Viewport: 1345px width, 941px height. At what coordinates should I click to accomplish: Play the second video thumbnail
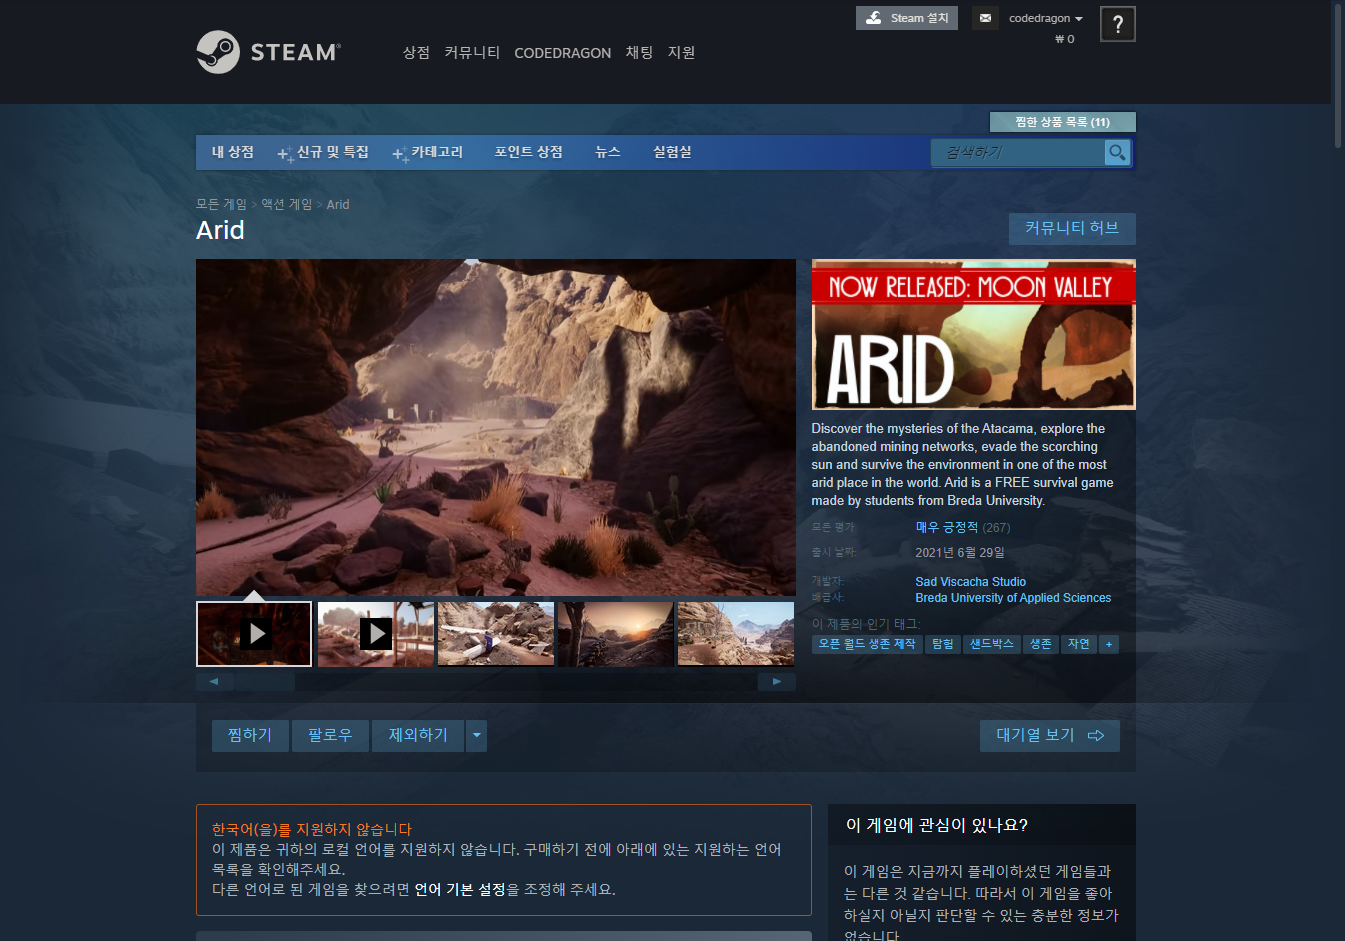tap(376, 633)
